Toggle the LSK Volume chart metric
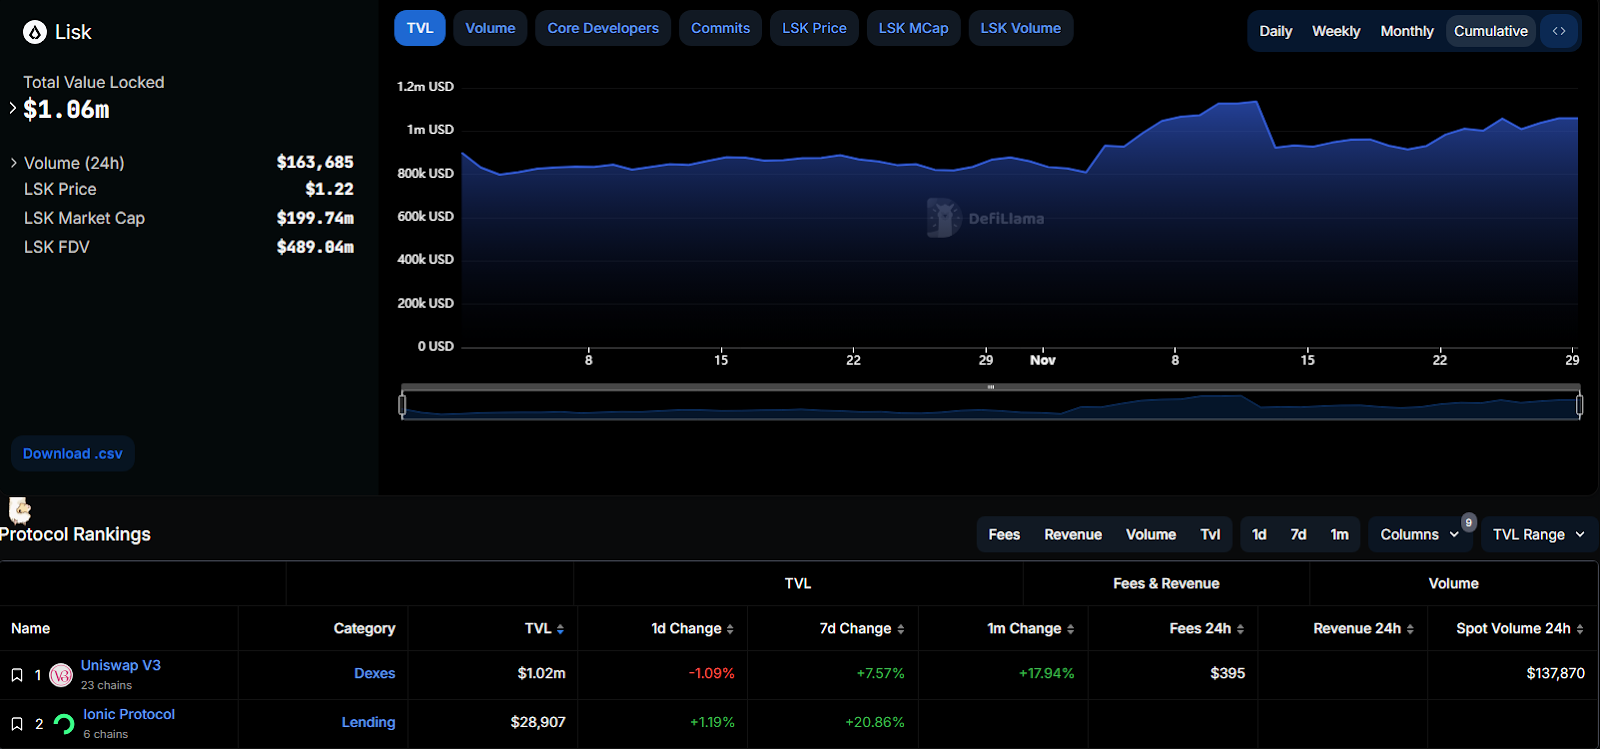Image resolution: width=1600 pixels, height=749 pixels. [x=1020, y=28]
